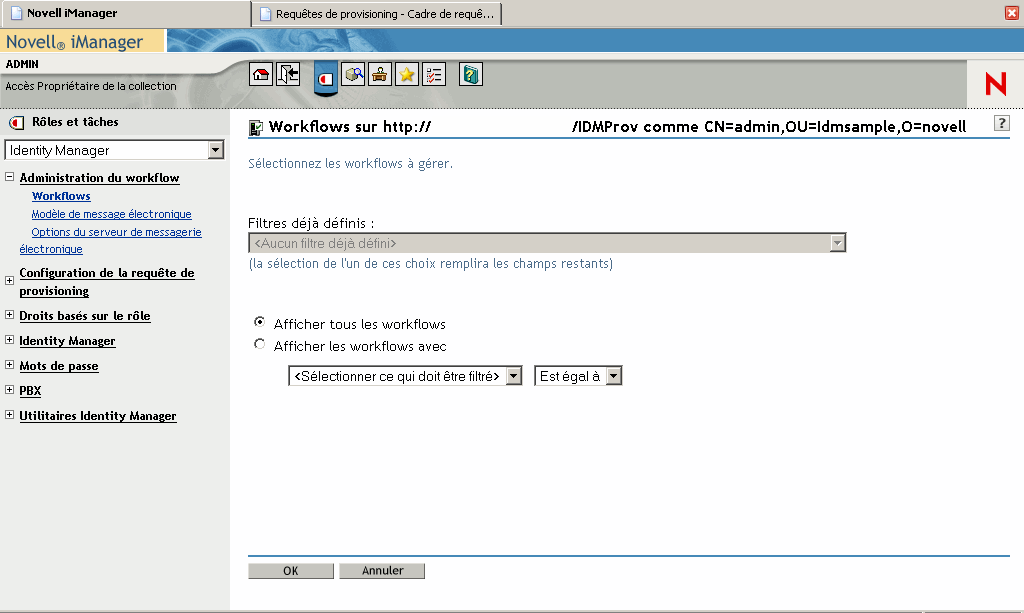Click the Configure (desk) icon in toolbar
This screenshot has height=613, width=1024.
pos(380,74)
